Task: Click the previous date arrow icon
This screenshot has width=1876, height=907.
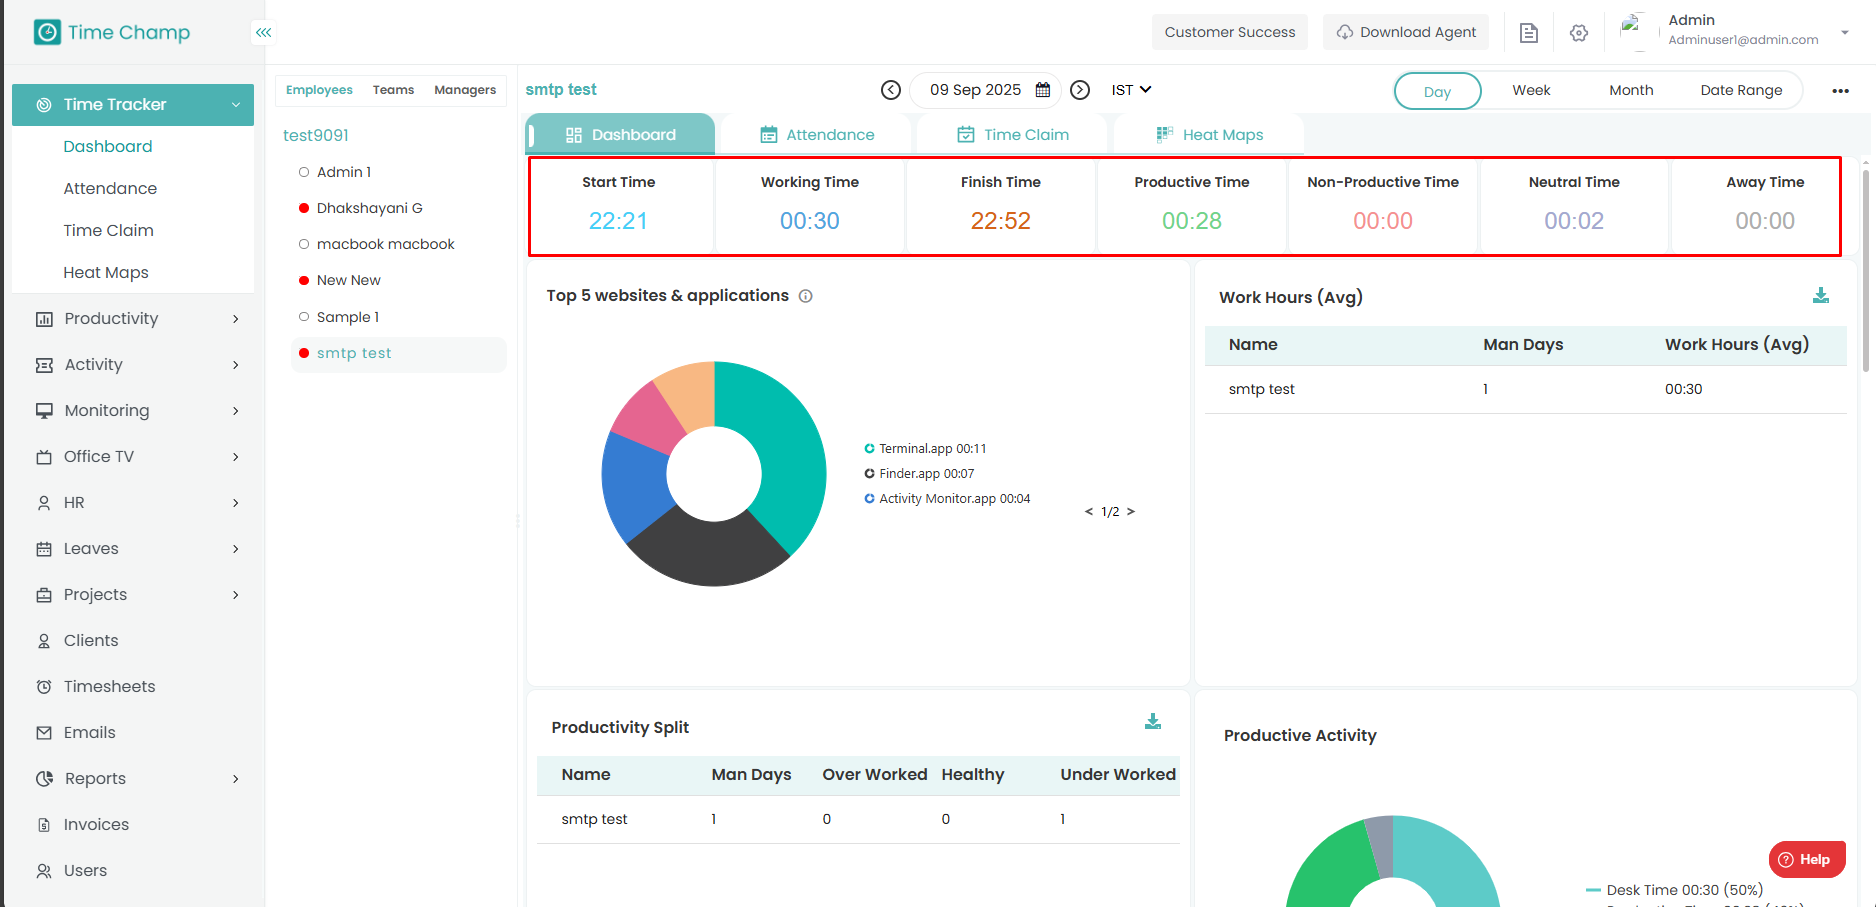Action: pyautogui.click(x=891, y=90)
